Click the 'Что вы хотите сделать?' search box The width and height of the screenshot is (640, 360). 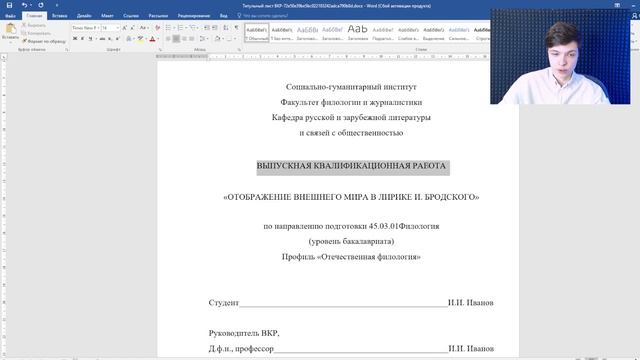[x=265, y=16]
